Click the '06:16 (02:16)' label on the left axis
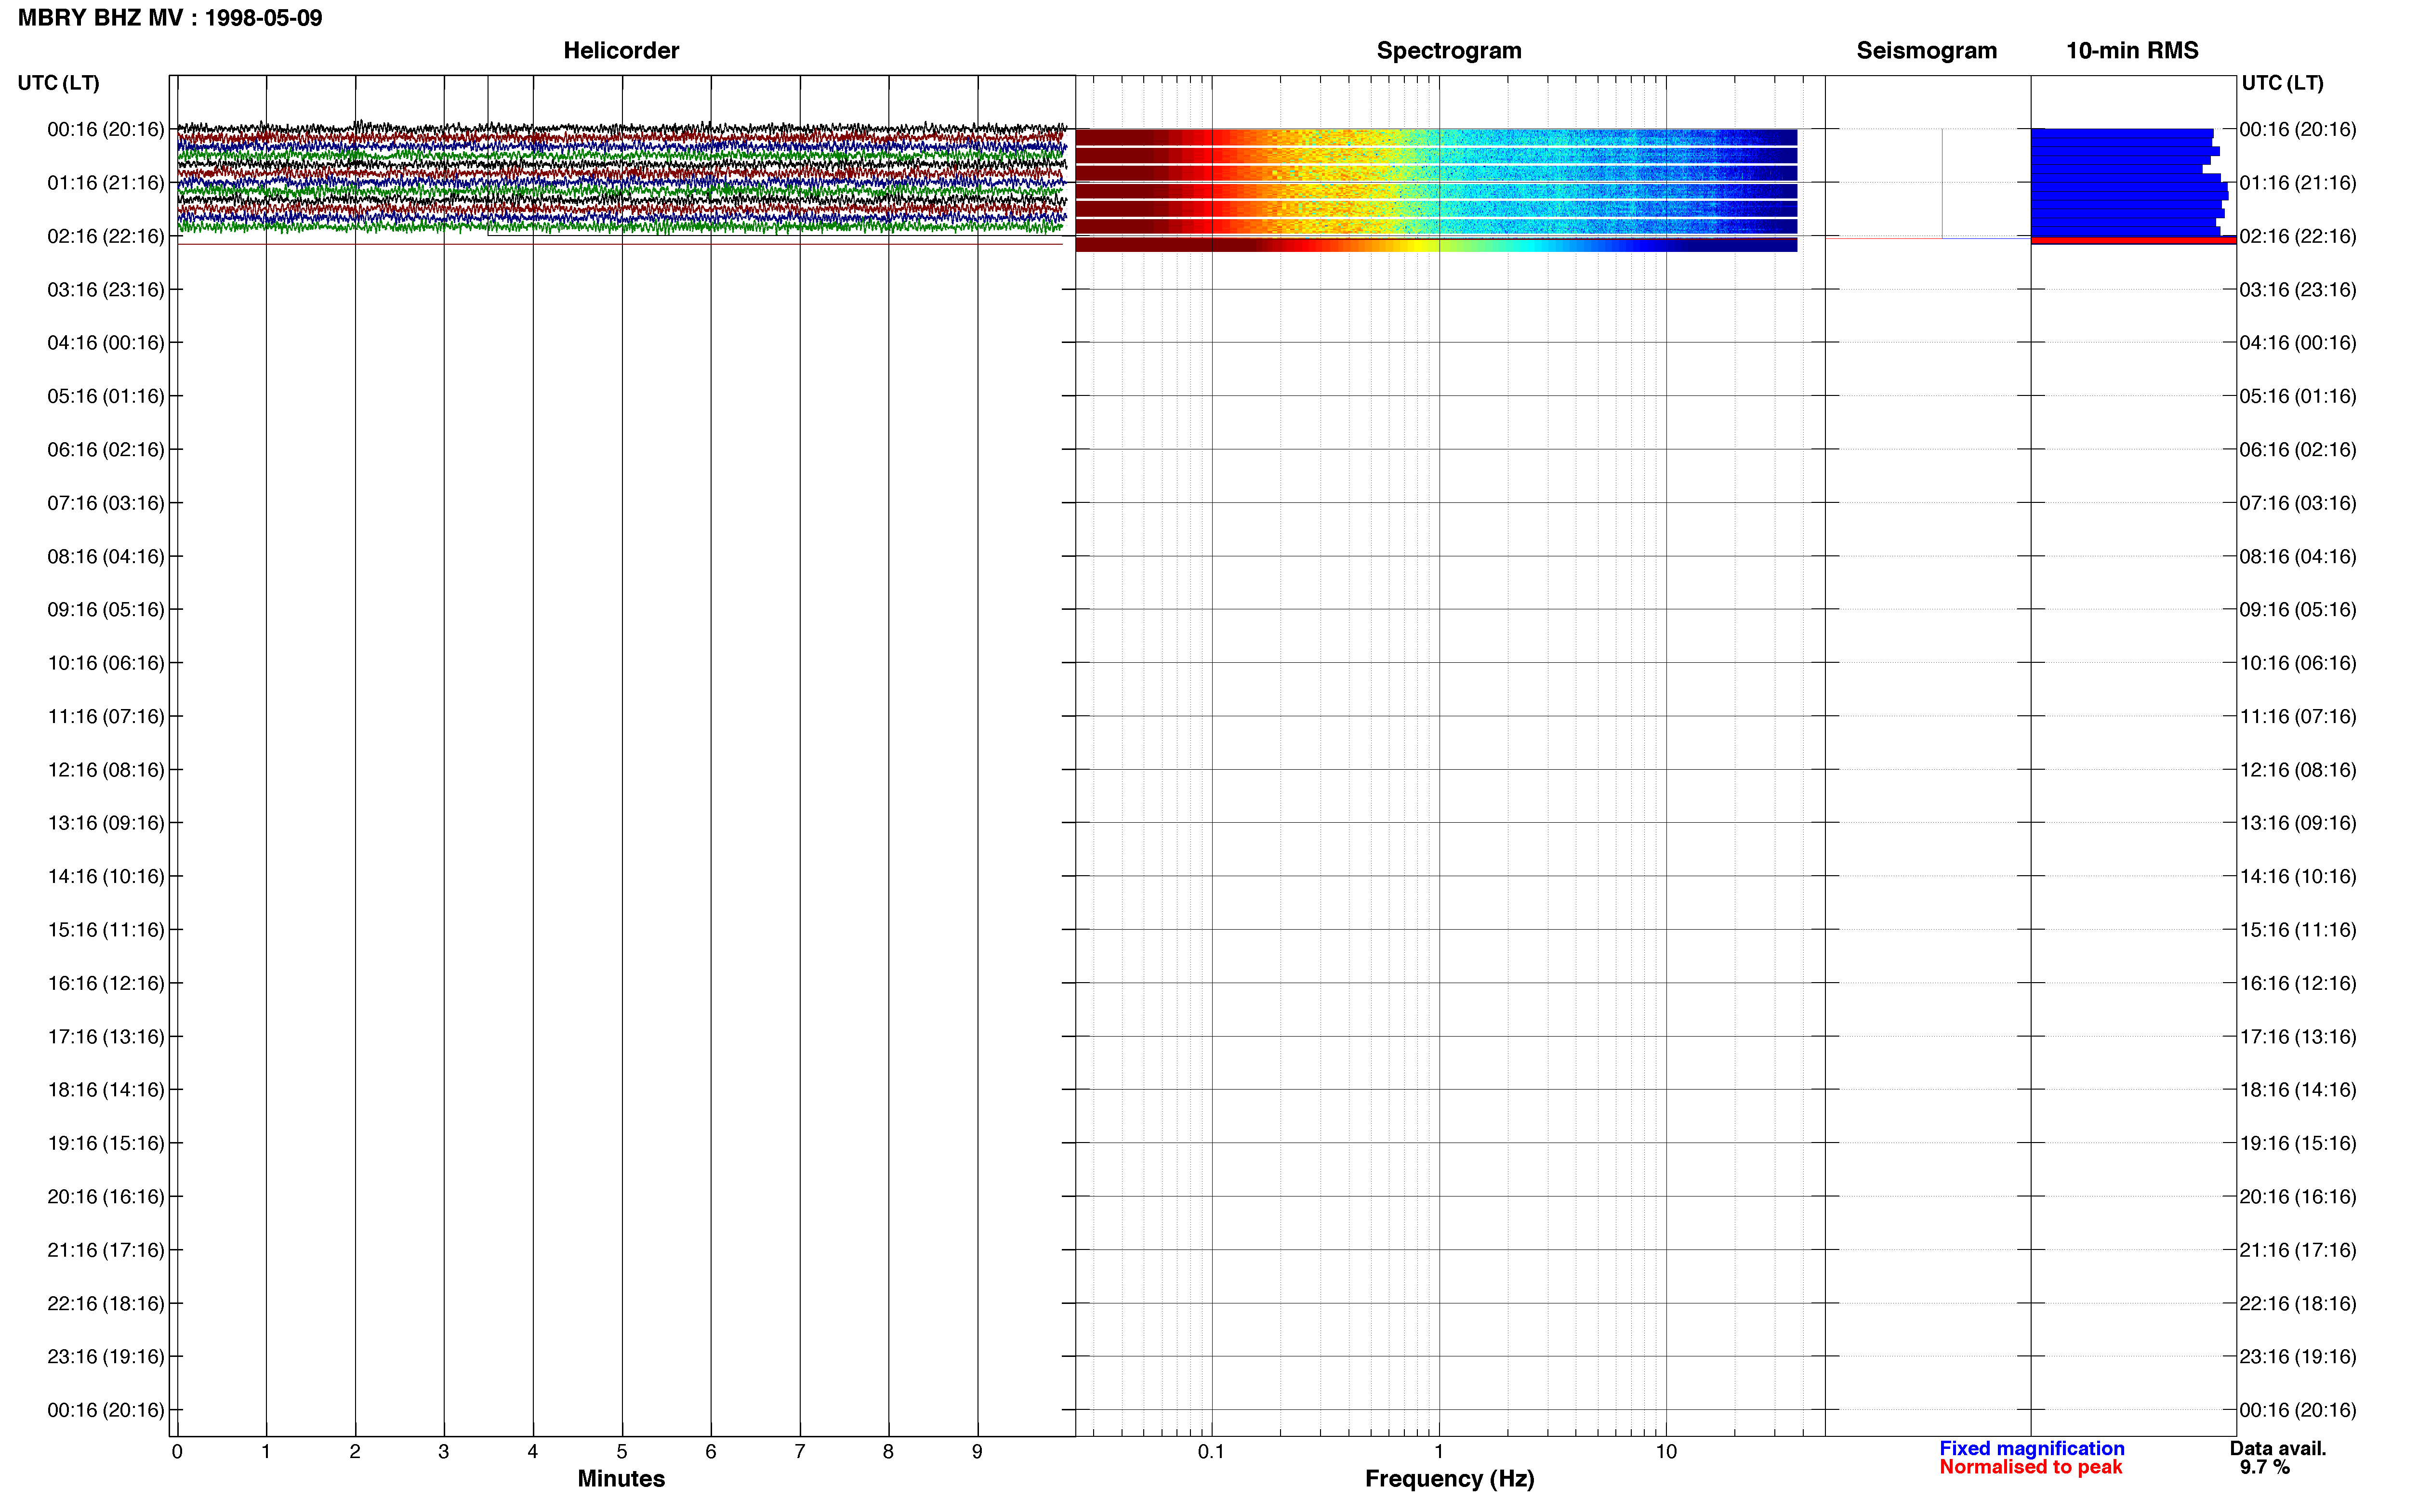The image size is (2418, 1512). coord(106,449)
